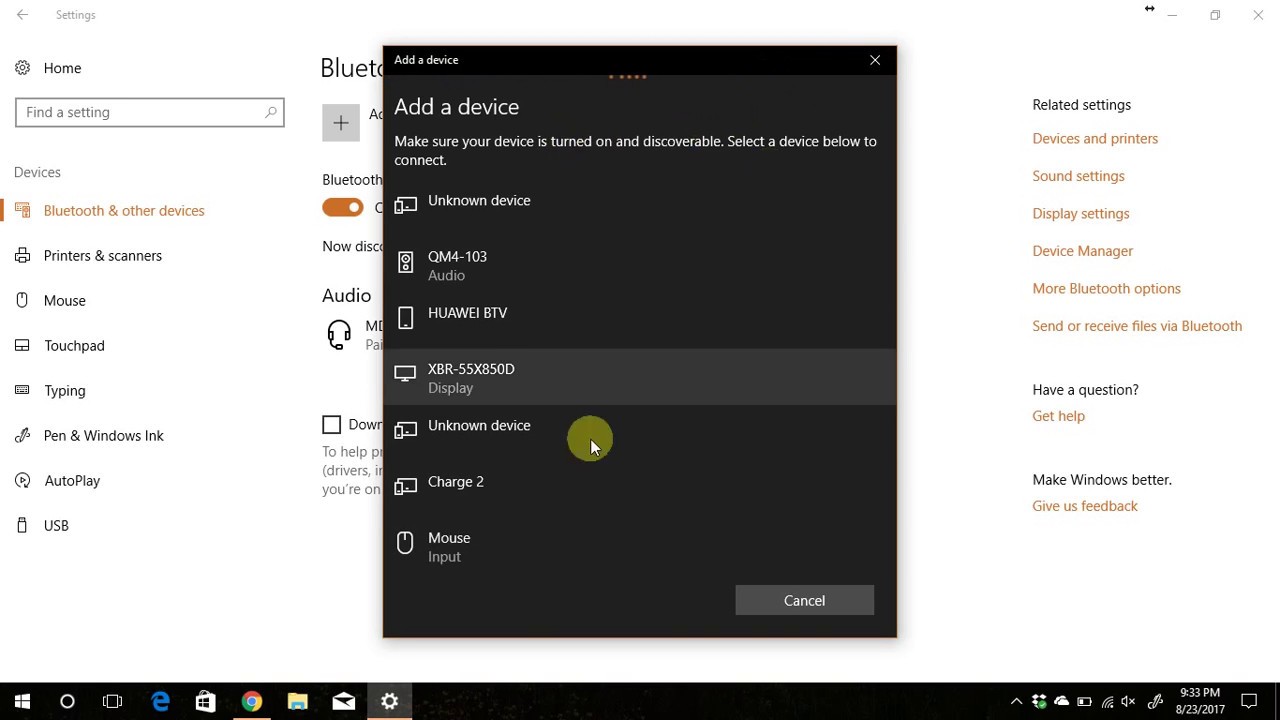Open Printers & scanners section
The width and height of the screenshot is (1280, 720).
(x=103, y=255)
